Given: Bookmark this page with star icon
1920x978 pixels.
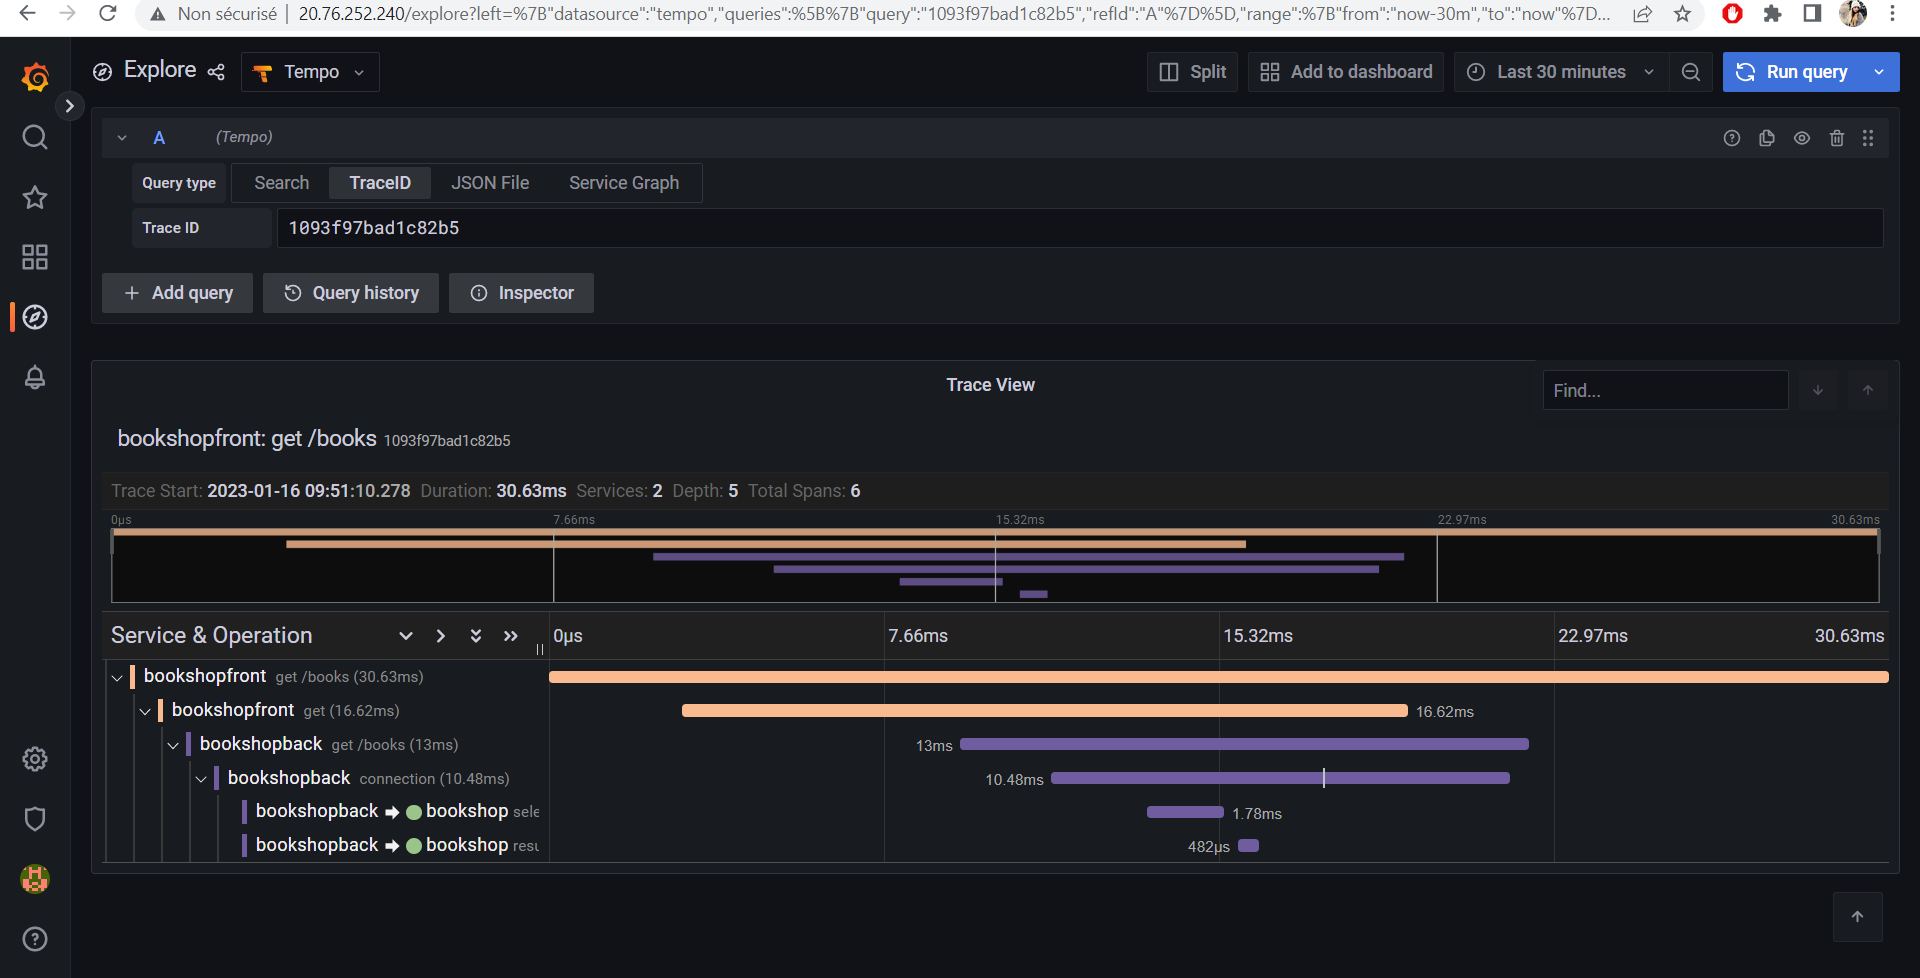Looking at the screenshot, I should (1683, 14).
